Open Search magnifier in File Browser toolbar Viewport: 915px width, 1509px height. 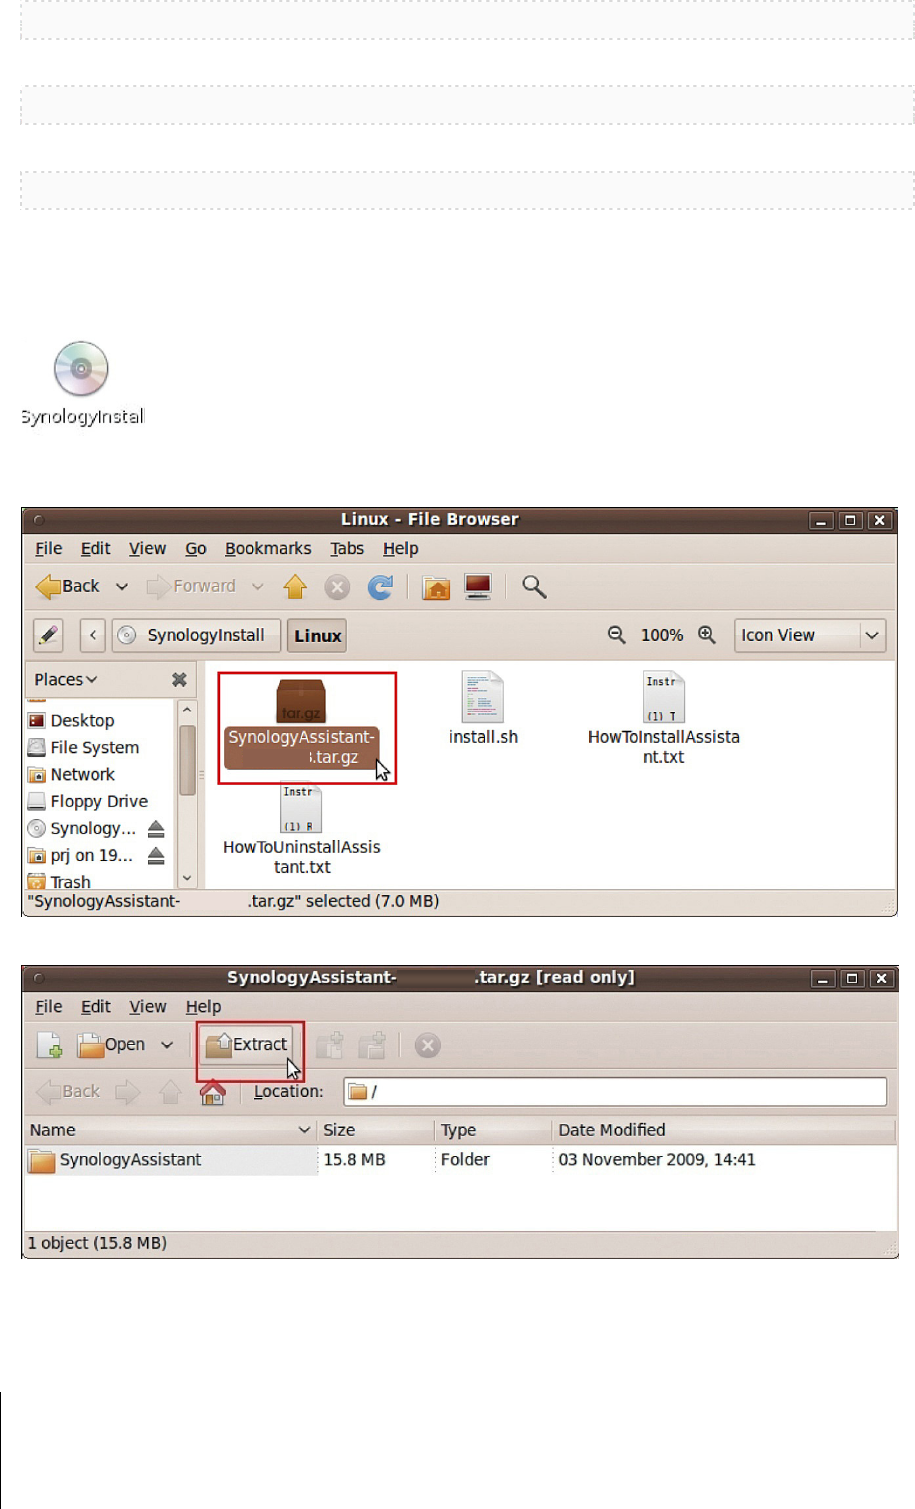[x=534, y=587]
